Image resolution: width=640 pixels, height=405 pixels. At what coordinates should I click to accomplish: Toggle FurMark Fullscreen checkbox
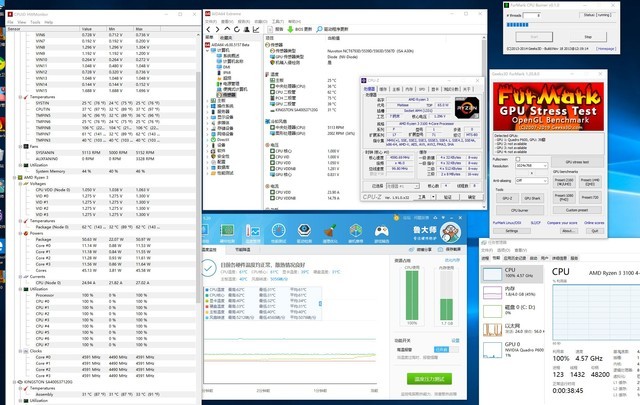(518, 159)
